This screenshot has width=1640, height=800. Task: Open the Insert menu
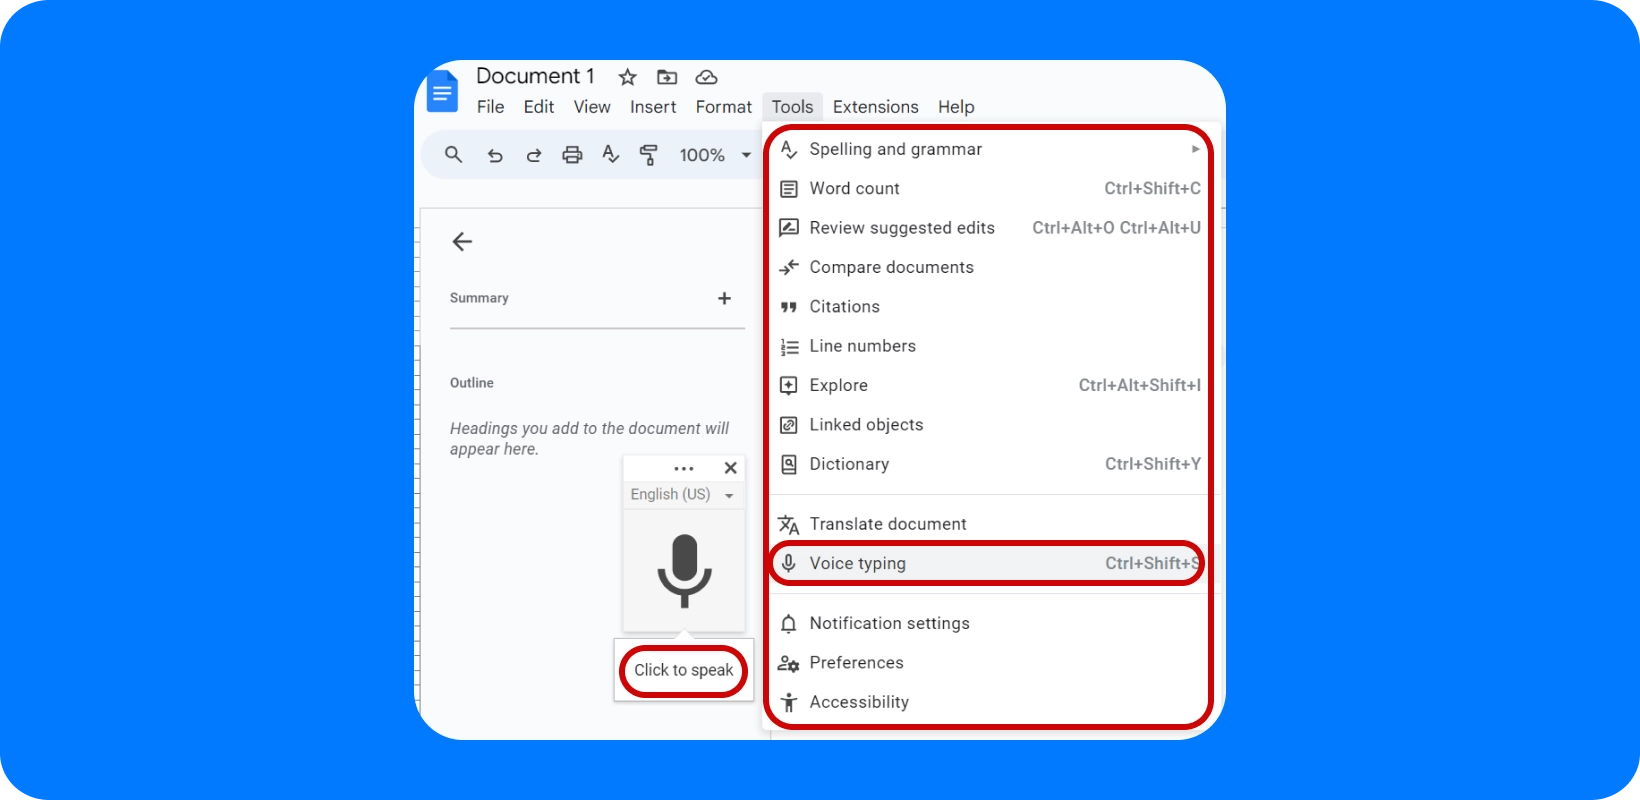click(x=653, y=107)
